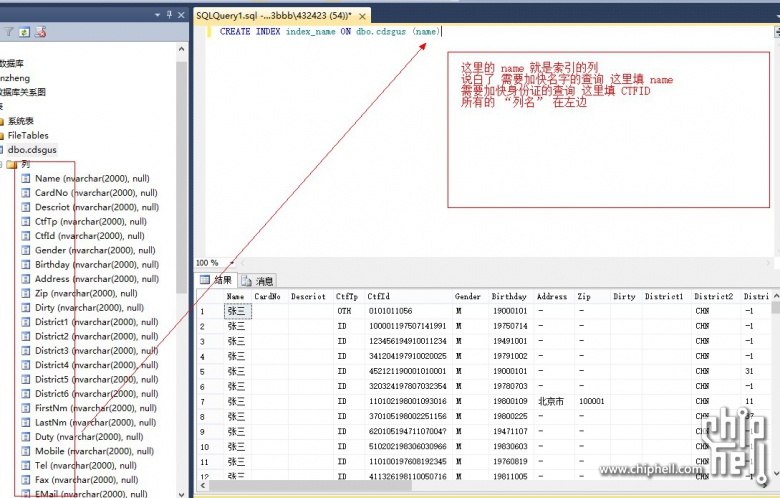780x498 pixels.
Task: Click the LastNm column icon in tree
Action: (x=26, y=422)
